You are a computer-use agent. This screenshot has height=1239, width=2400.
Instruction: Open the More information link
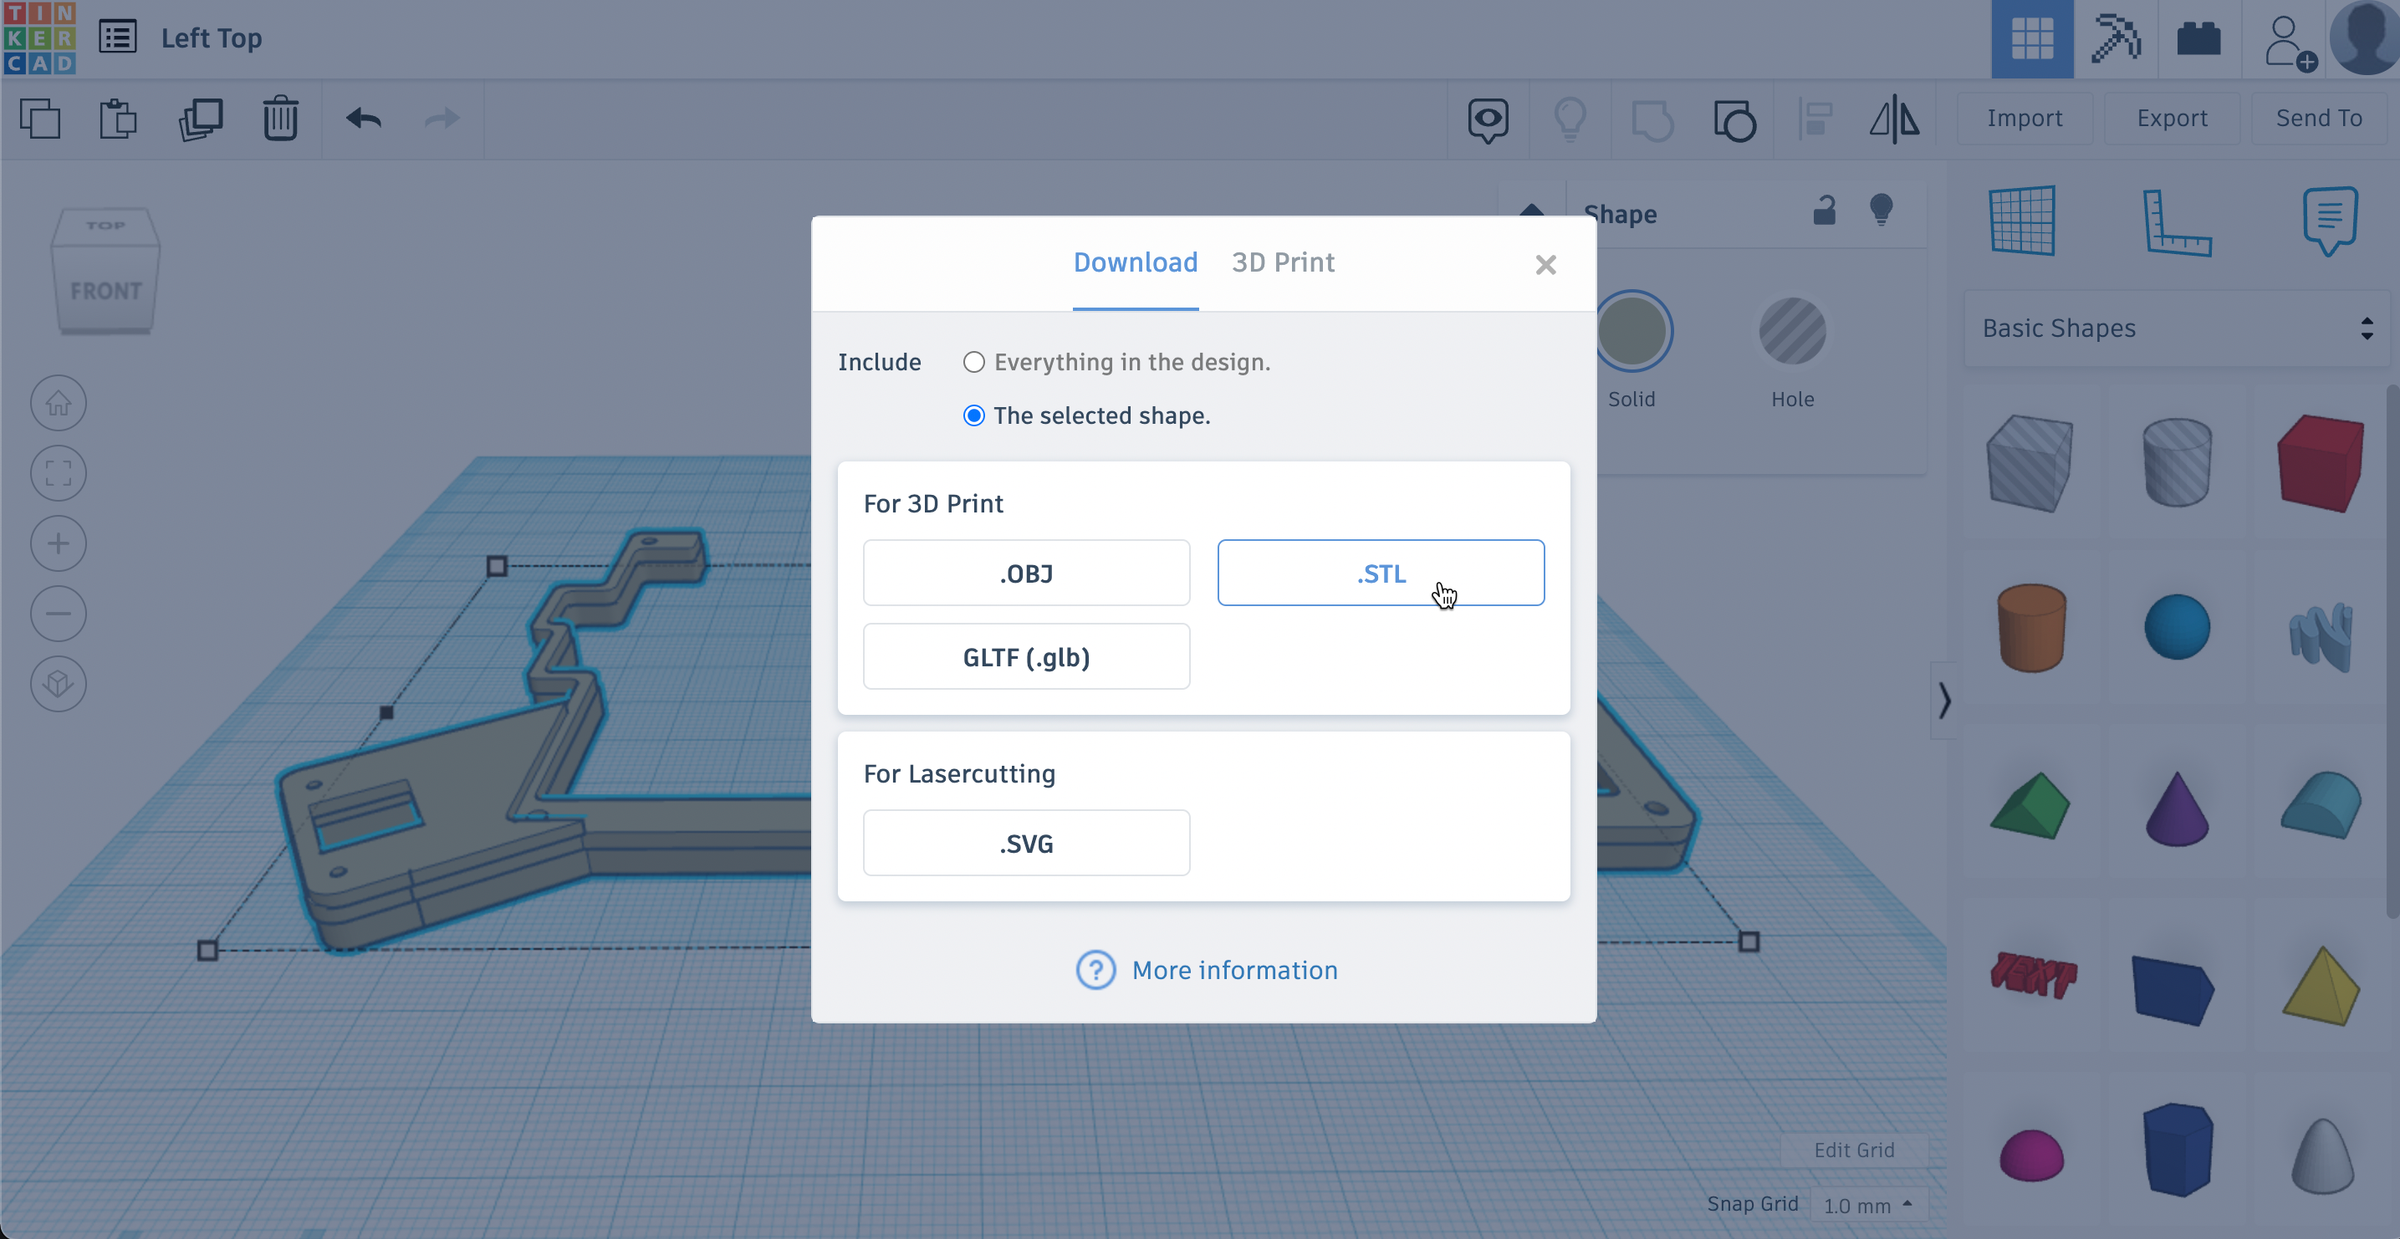coord(1234,970)
